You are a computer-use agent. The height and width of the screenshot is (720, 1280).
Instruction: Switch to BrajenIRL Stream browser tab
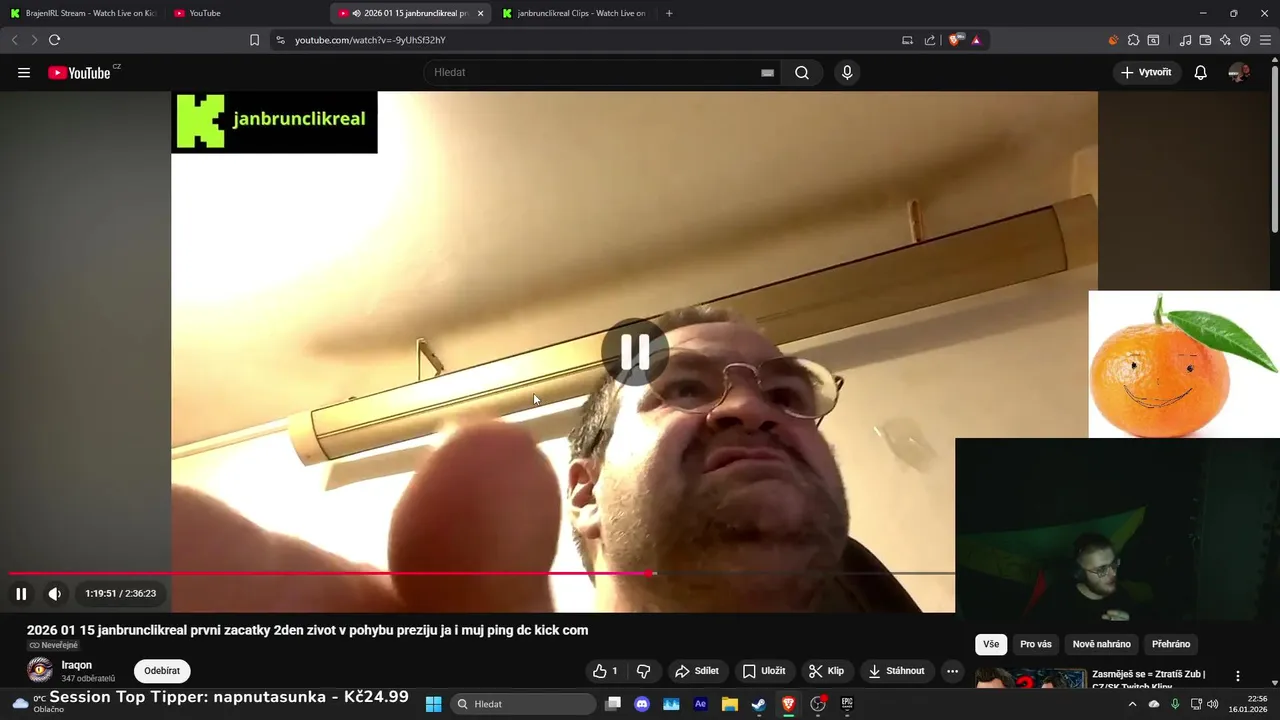coord(83,13)
